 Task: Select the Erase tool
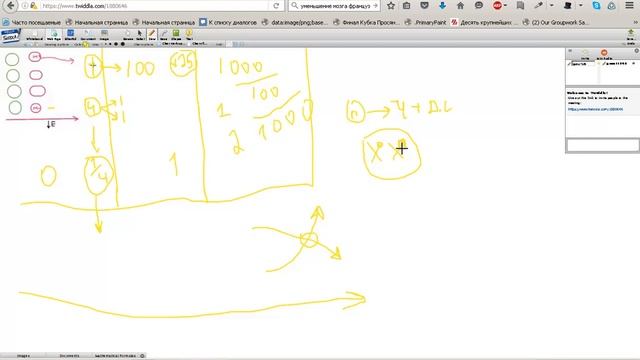[164, 35]
